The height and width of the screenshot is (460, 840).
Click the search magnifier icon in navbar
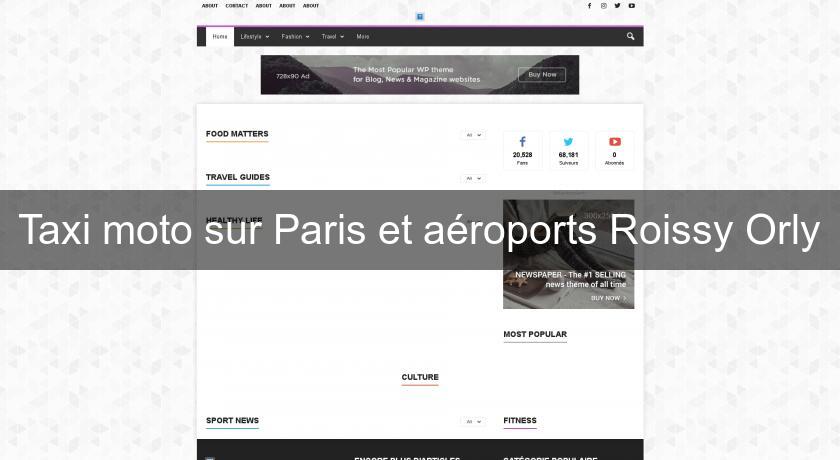point(631,36)
